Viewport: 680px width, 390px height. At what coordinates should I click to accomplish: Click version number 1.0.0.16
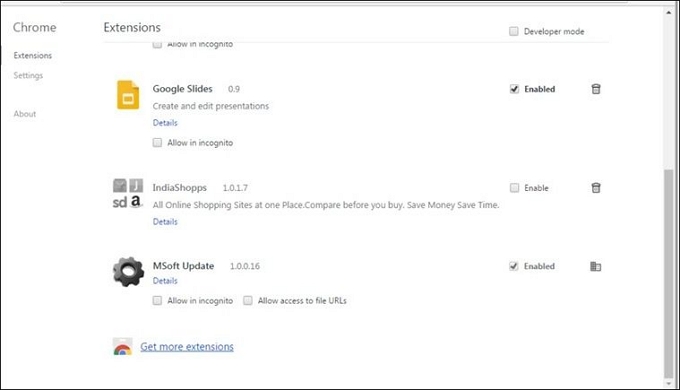coord(245,266)
